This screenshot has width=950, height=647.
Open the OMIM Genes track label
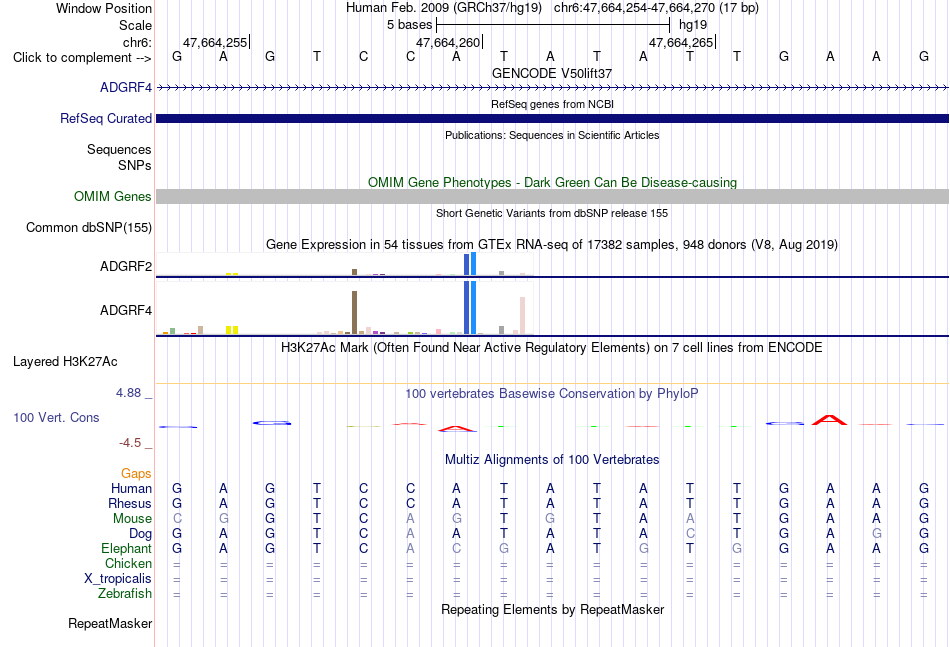point(113,196)
